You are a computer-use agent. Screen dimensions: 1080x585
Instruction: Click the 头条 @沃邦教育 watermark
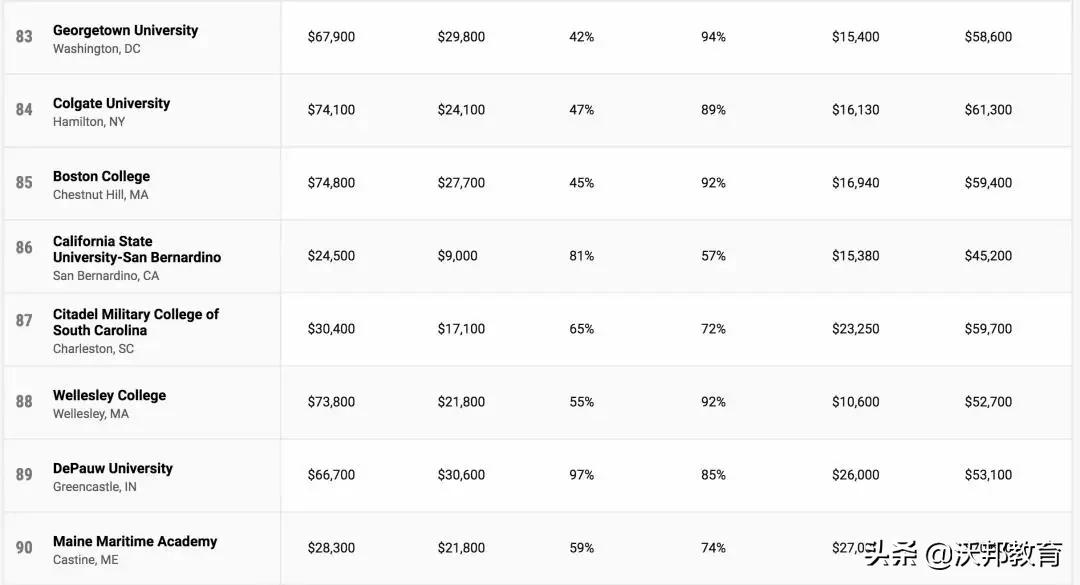(x=962, y=553)
